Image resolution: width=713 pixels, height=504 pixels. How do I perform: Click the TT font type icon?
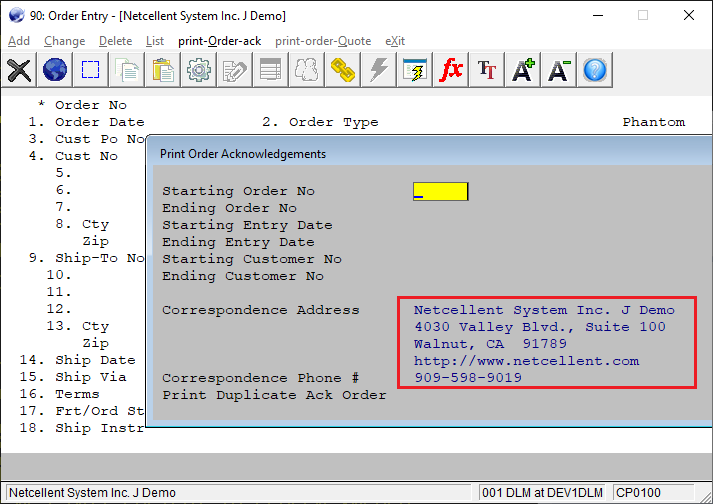pos(487,70)
